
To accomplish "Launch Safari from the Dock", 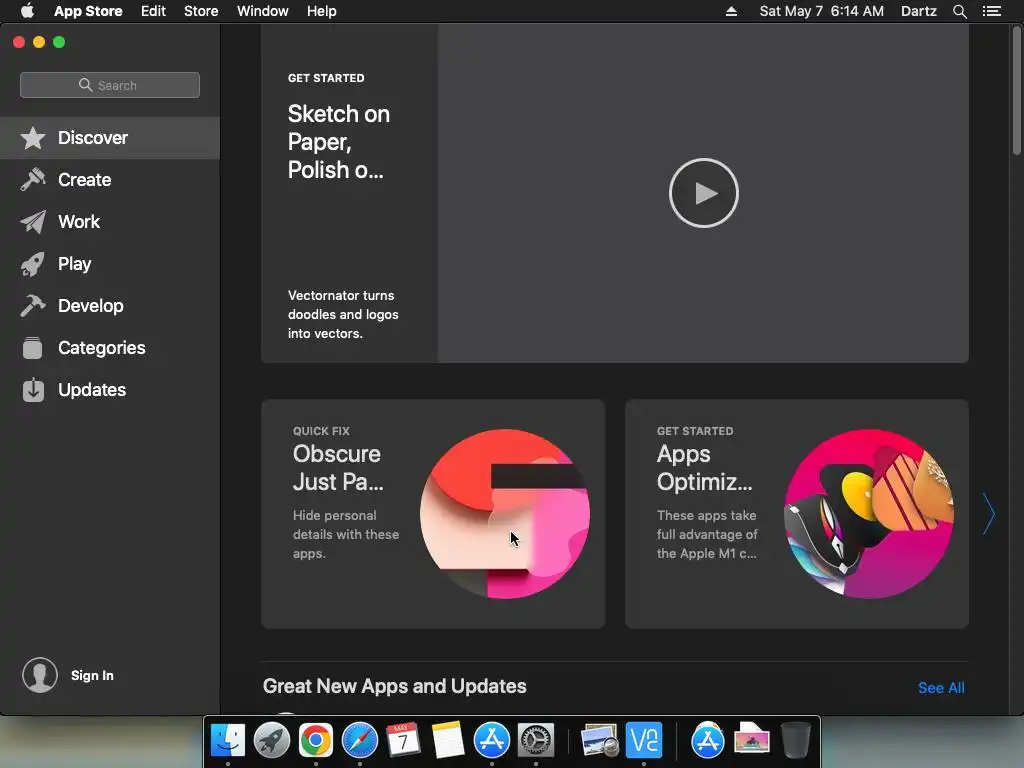I will click(x=360, y=741).
